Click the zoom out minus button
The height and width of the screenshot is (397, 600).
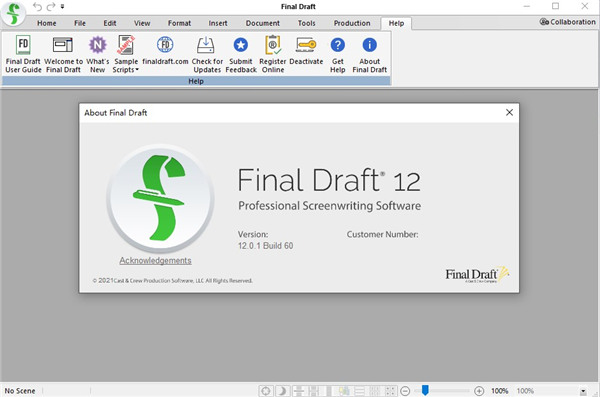(405, 391)
